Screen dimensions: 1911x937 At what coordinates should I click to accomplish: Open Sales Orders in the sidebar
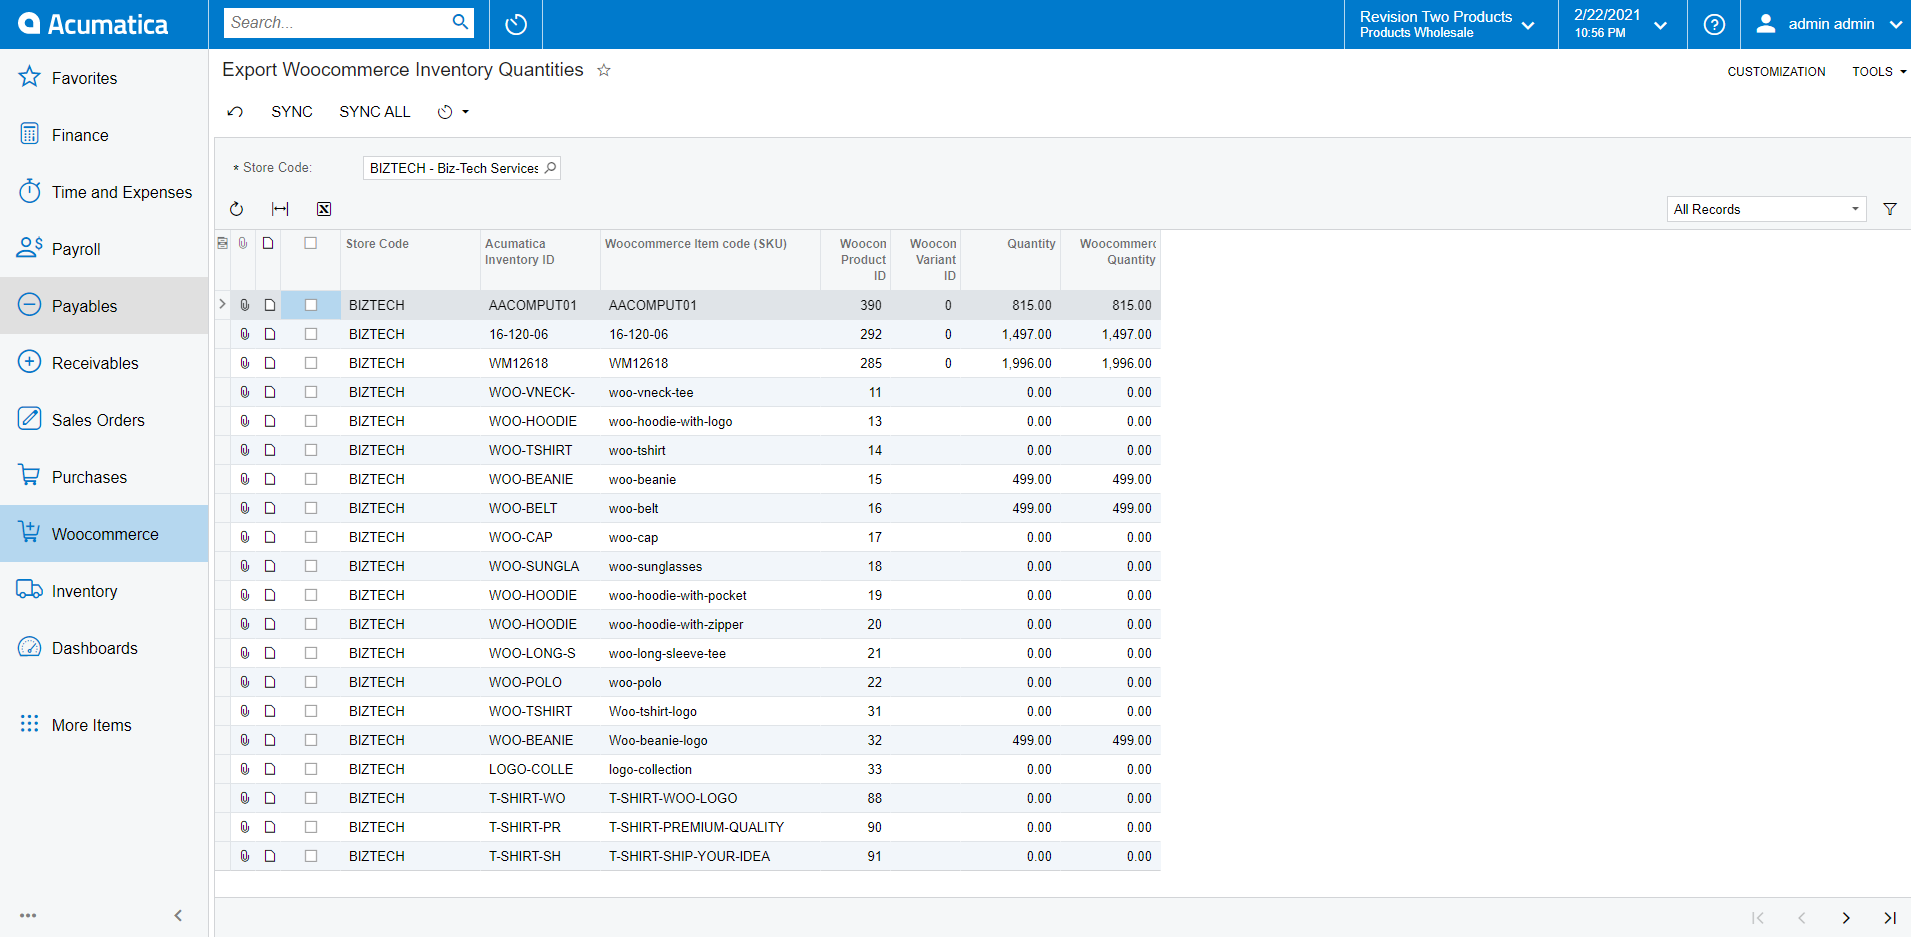click(x=98, y=420)
